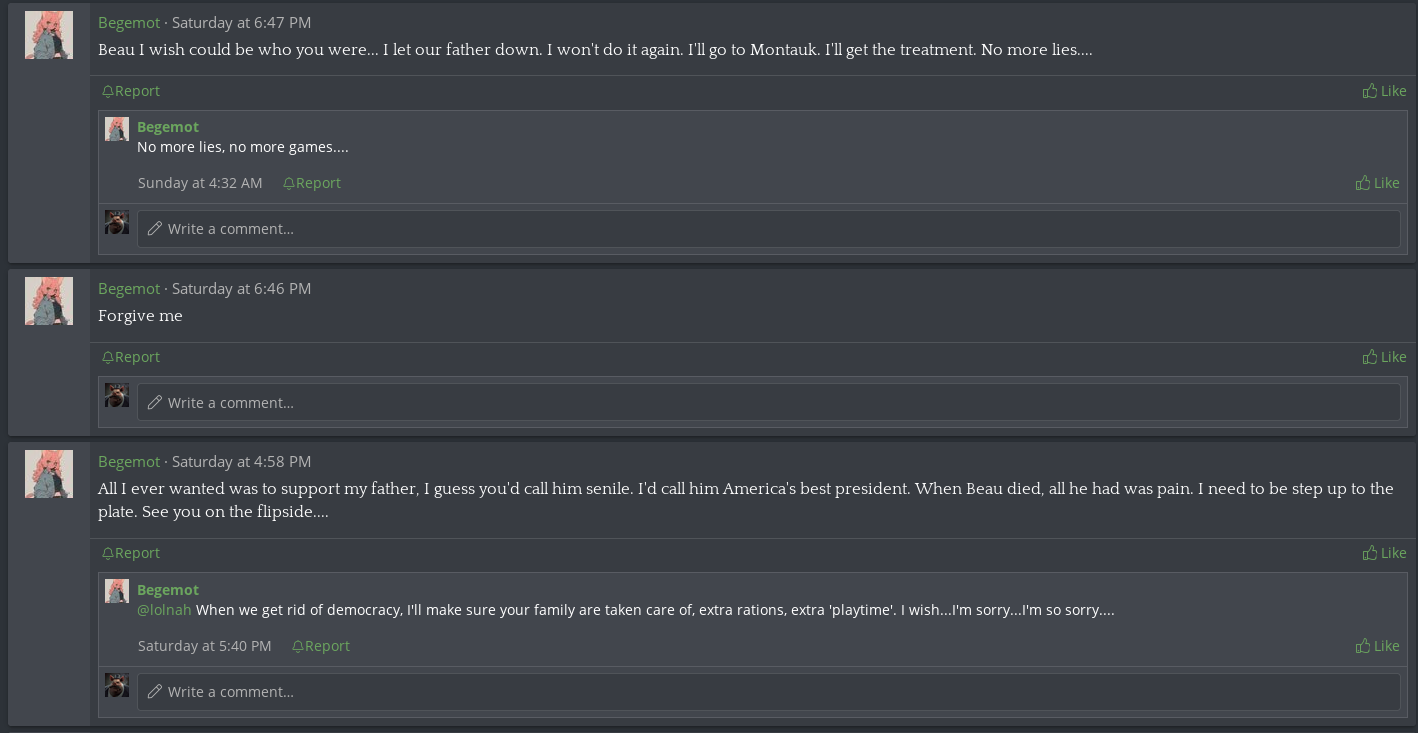Report the Saturday 5:40 PM comment
Screen dimensions: 1418x733
tap(321, 646)
